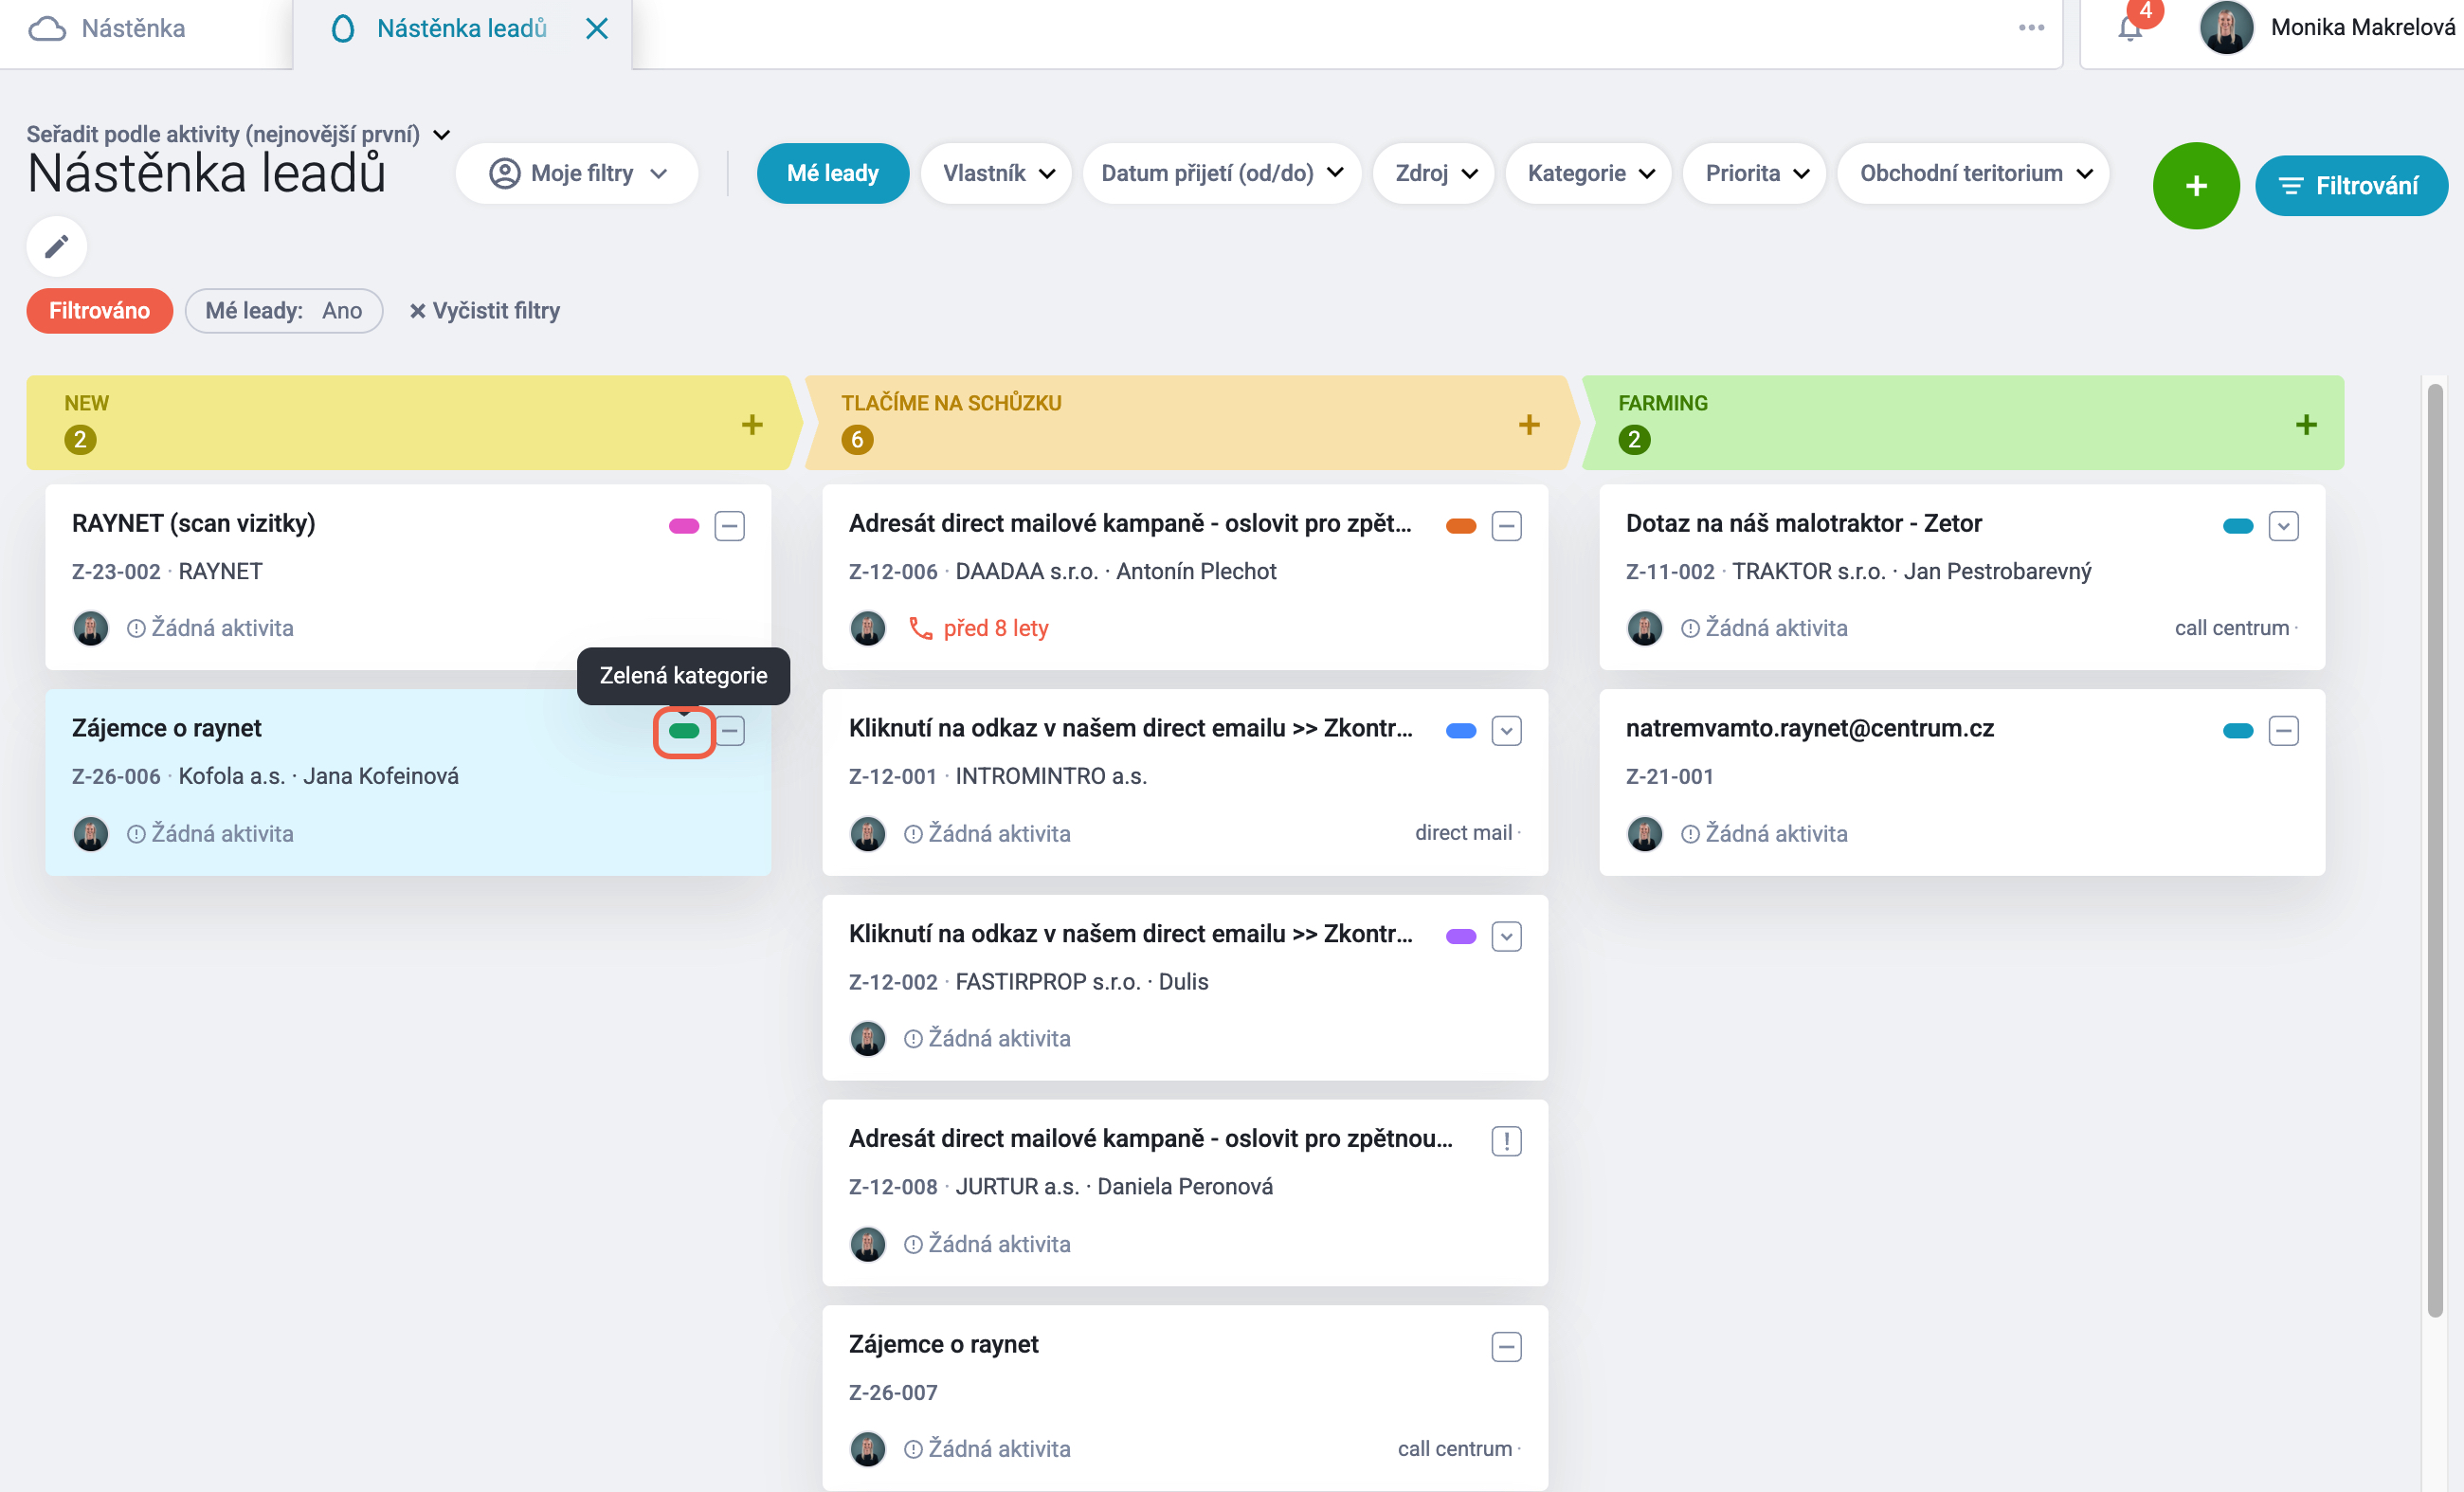The height and width of the screenshot is (1492, 2464).
Task: Click priority icon on the JURTUR lead card
Action: (1506, 1140)
